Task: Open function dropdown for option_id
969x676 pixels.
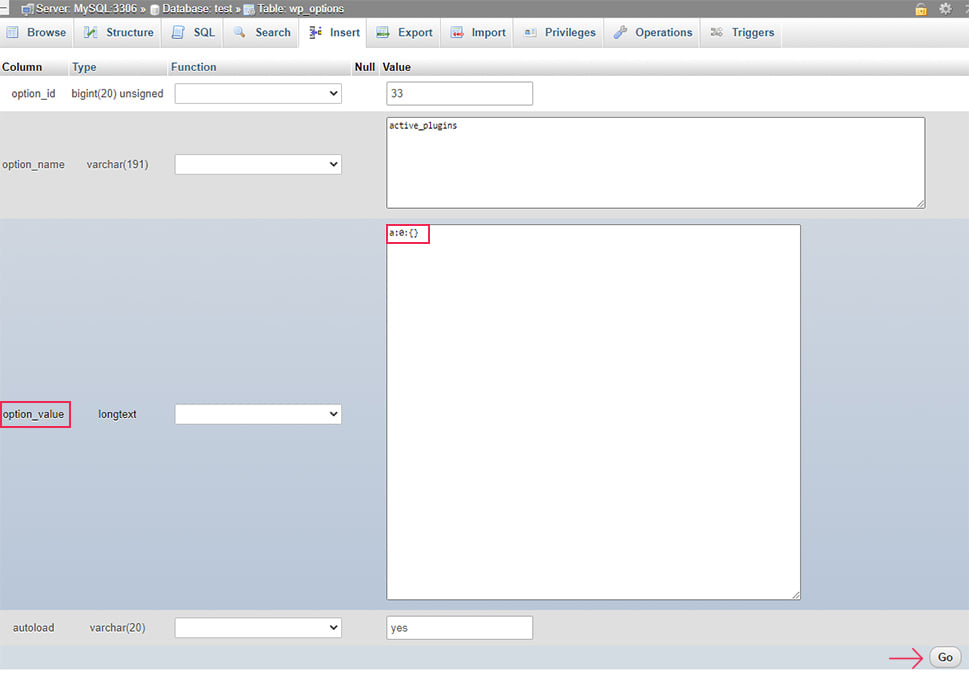Action: point(258,93)
